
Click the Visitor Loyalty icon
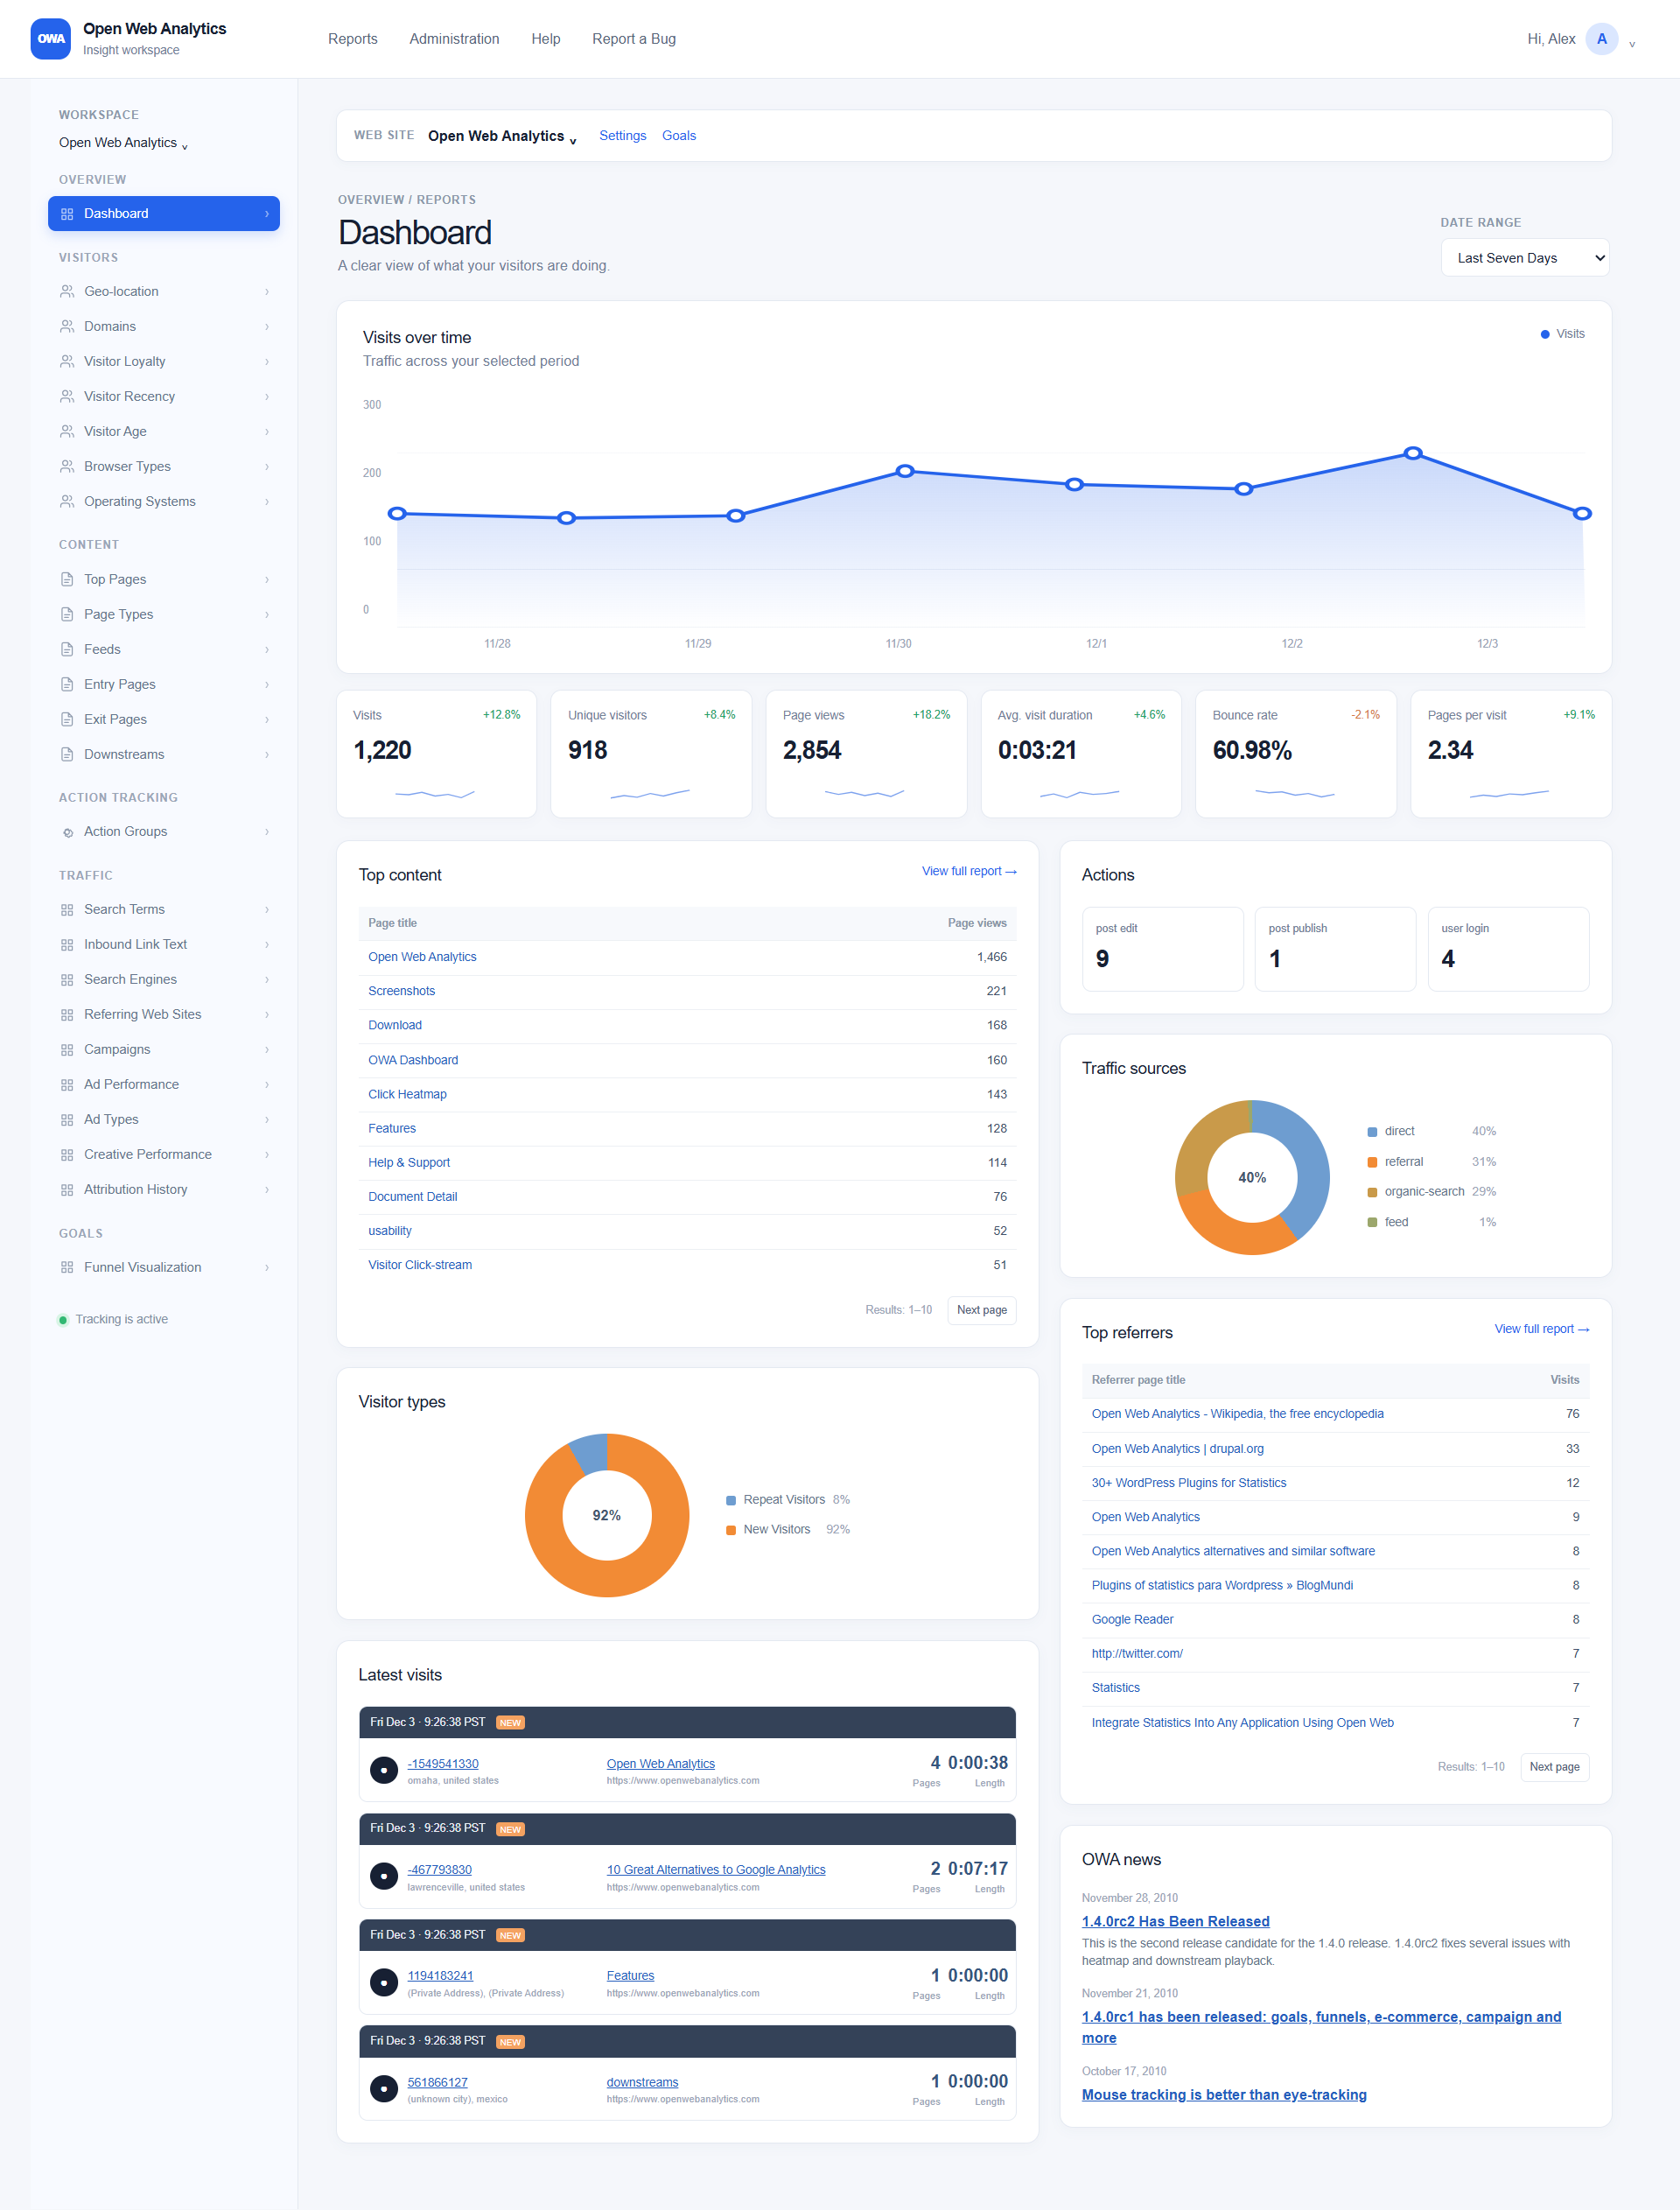pyautogui.click(x=67, y=362)
